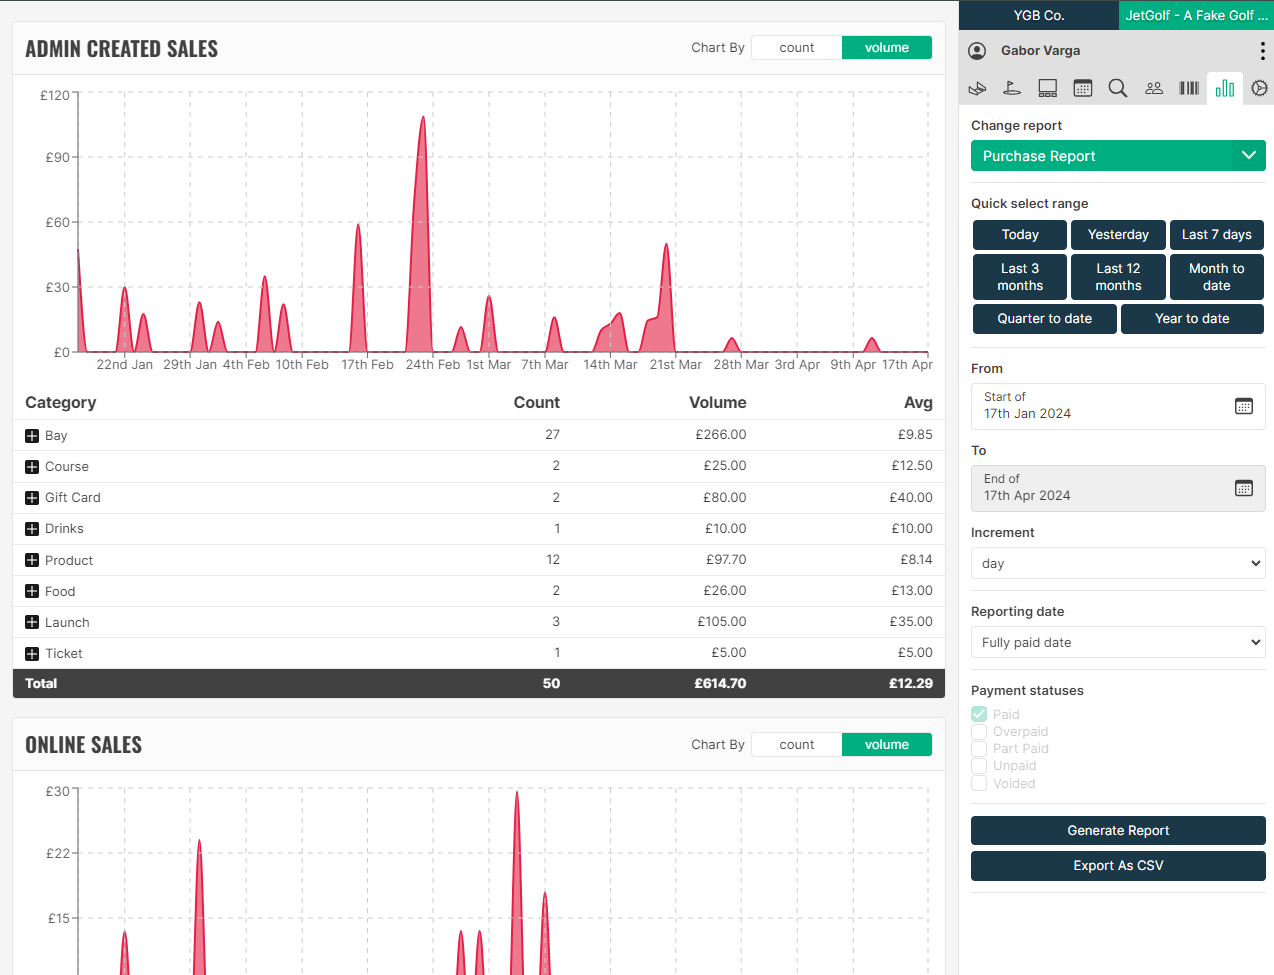Image resolution: width=1274 pixels, height=975 pixels.
Task: Click the Total volume £614.70 cell
Action: 720,684
